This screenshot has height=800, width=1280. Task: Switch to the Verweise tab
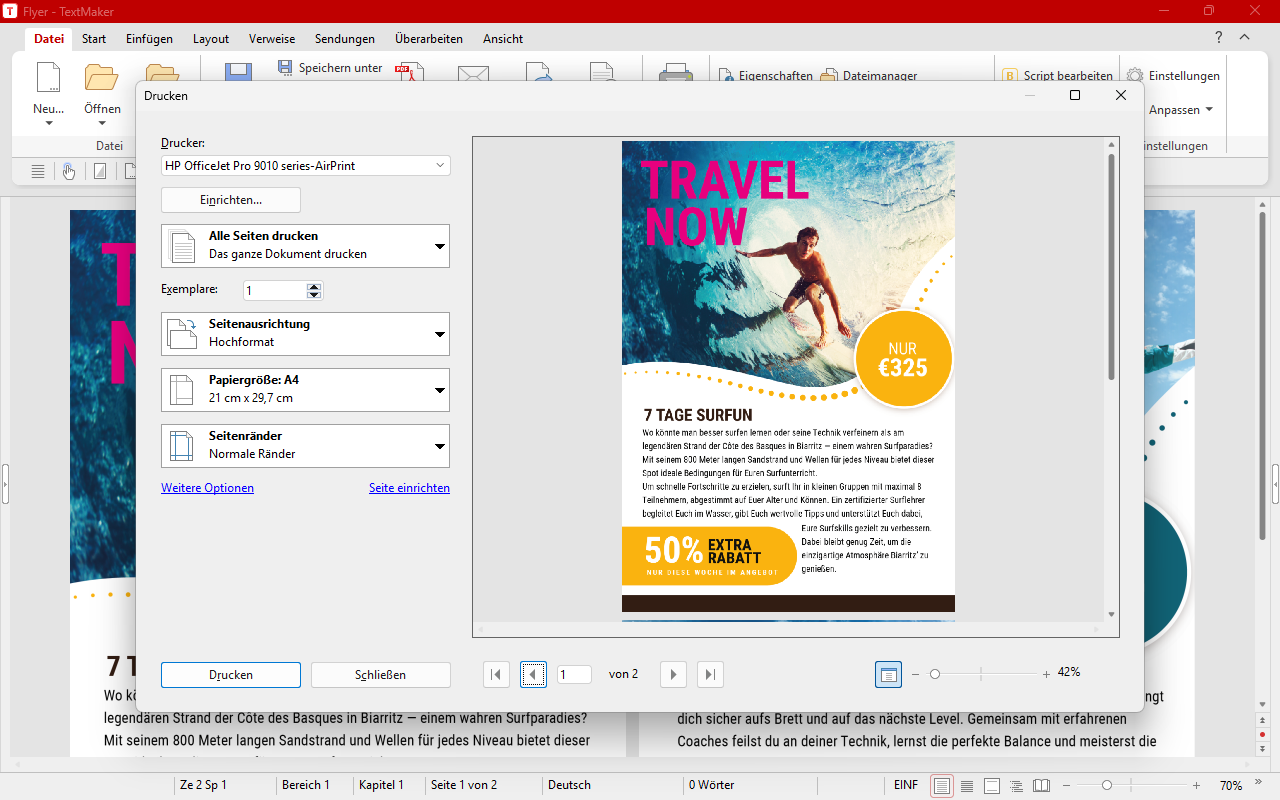click(272, 39)
